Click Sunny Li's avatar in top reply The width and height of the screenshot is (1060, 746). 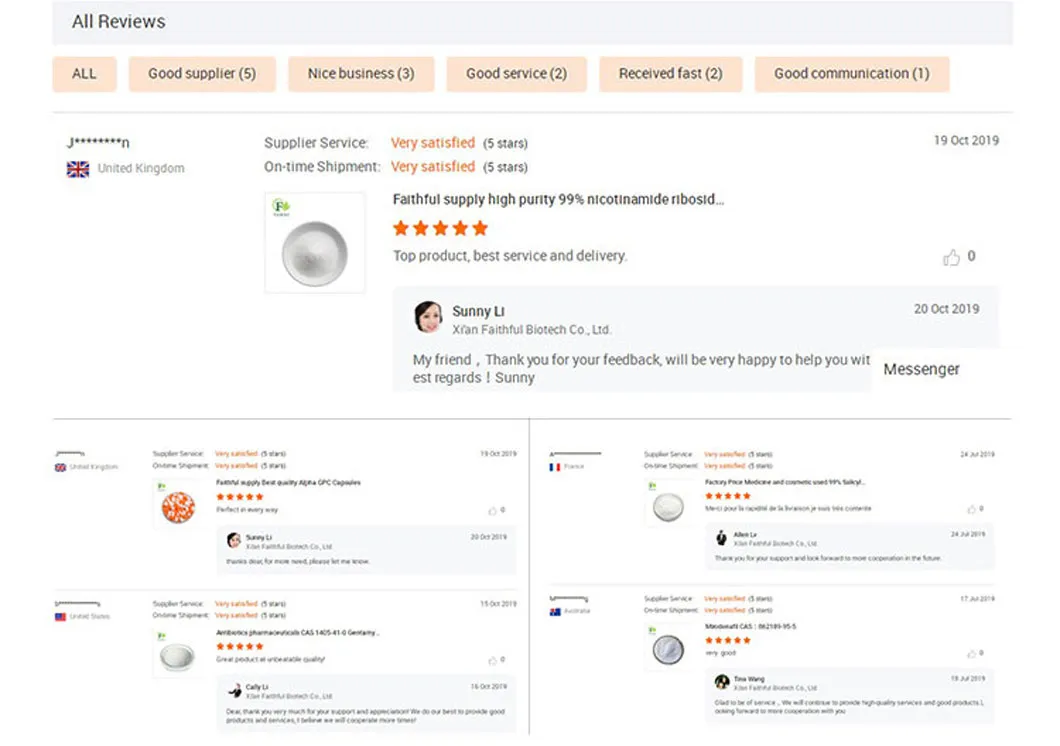click(x=428, y=317)
